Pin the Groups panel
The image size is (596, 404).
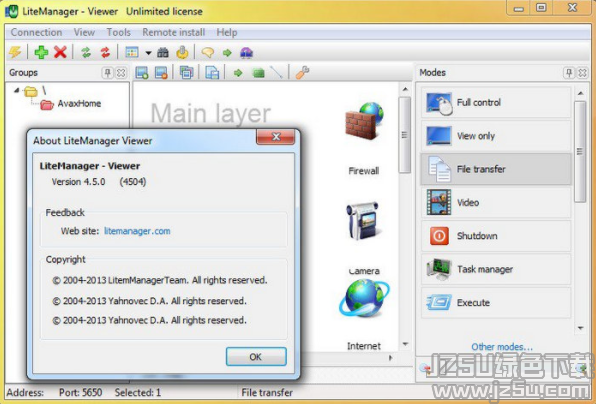108,73
